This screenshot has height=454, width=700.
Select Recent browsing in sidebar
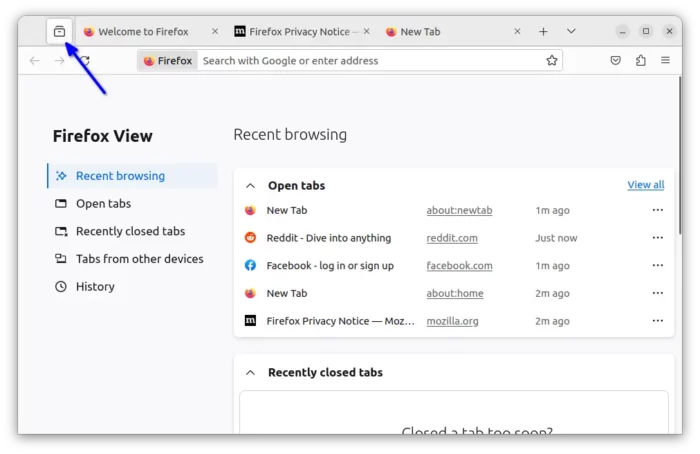[x=132, y=176]
